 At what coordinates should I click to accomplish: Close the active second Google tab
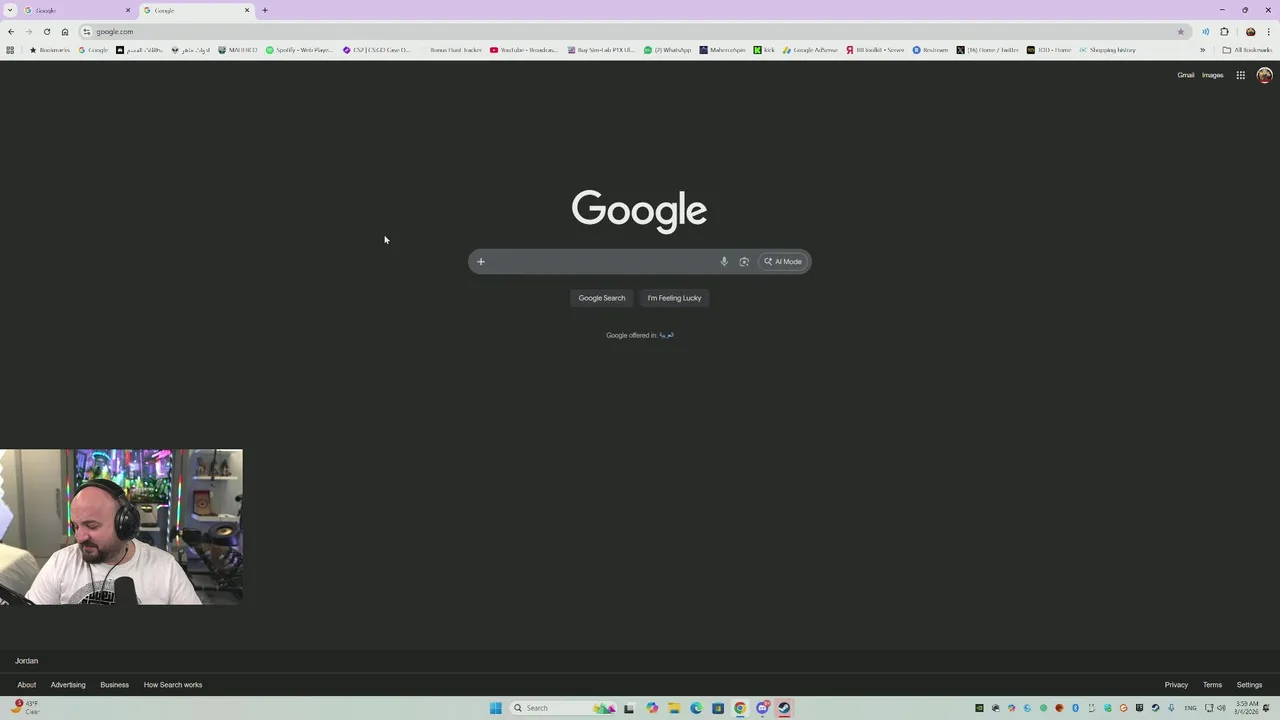pyautogui.click(x=247, y=10)
